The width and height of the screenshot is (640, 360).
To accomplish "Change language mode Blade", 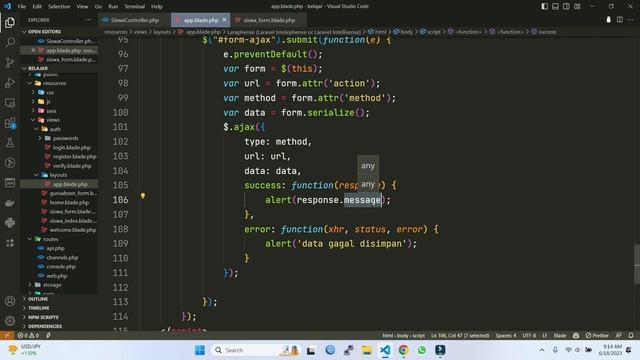I will (560, 335).
